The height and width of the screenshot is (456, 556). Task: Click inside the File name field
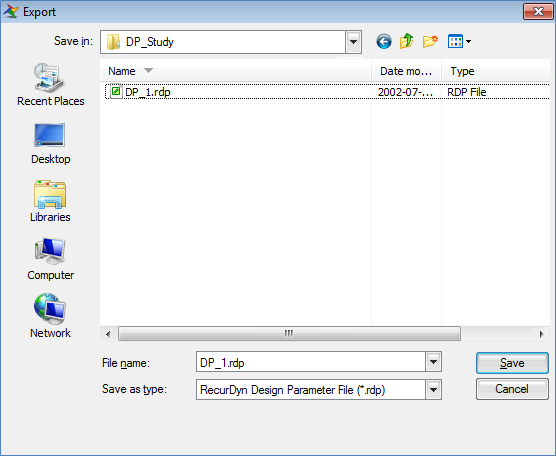tap(311, 362)
